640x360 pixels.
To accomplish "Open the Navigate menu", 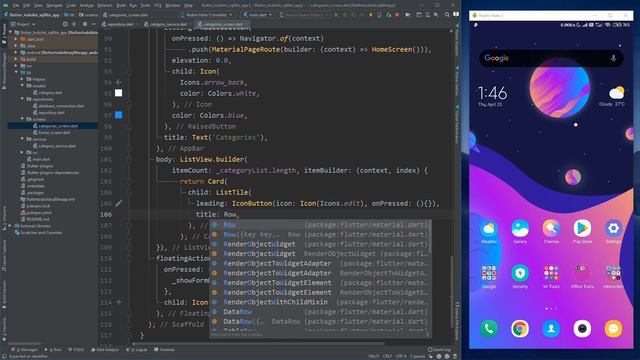I will (x=54, y=5).
